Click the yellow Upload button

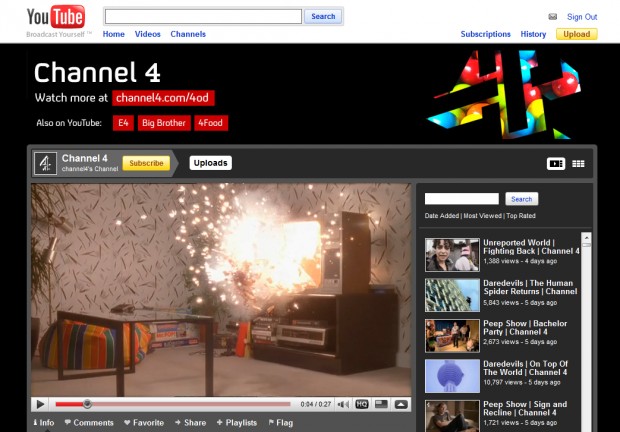tap(577, 34)
